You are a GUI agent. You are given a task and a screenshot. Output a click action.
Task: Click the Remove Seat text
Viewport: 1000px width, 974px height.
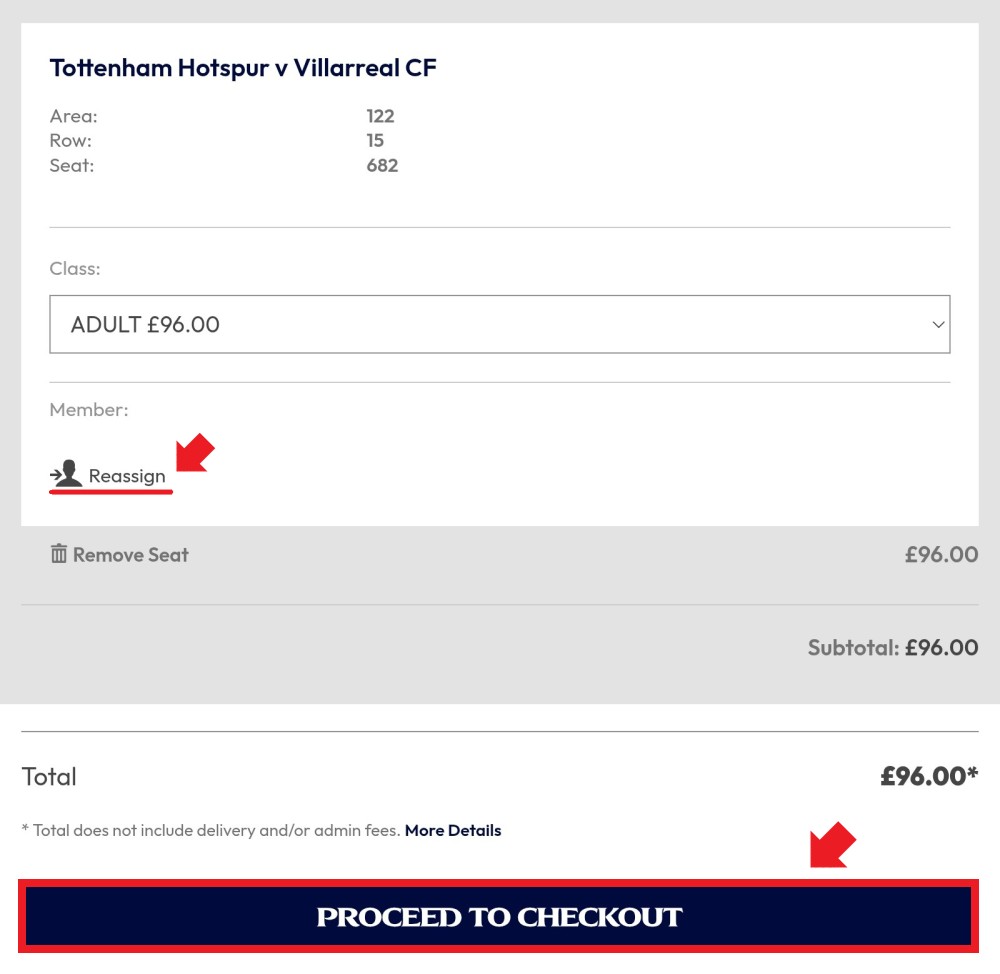(x=131, y=554)
